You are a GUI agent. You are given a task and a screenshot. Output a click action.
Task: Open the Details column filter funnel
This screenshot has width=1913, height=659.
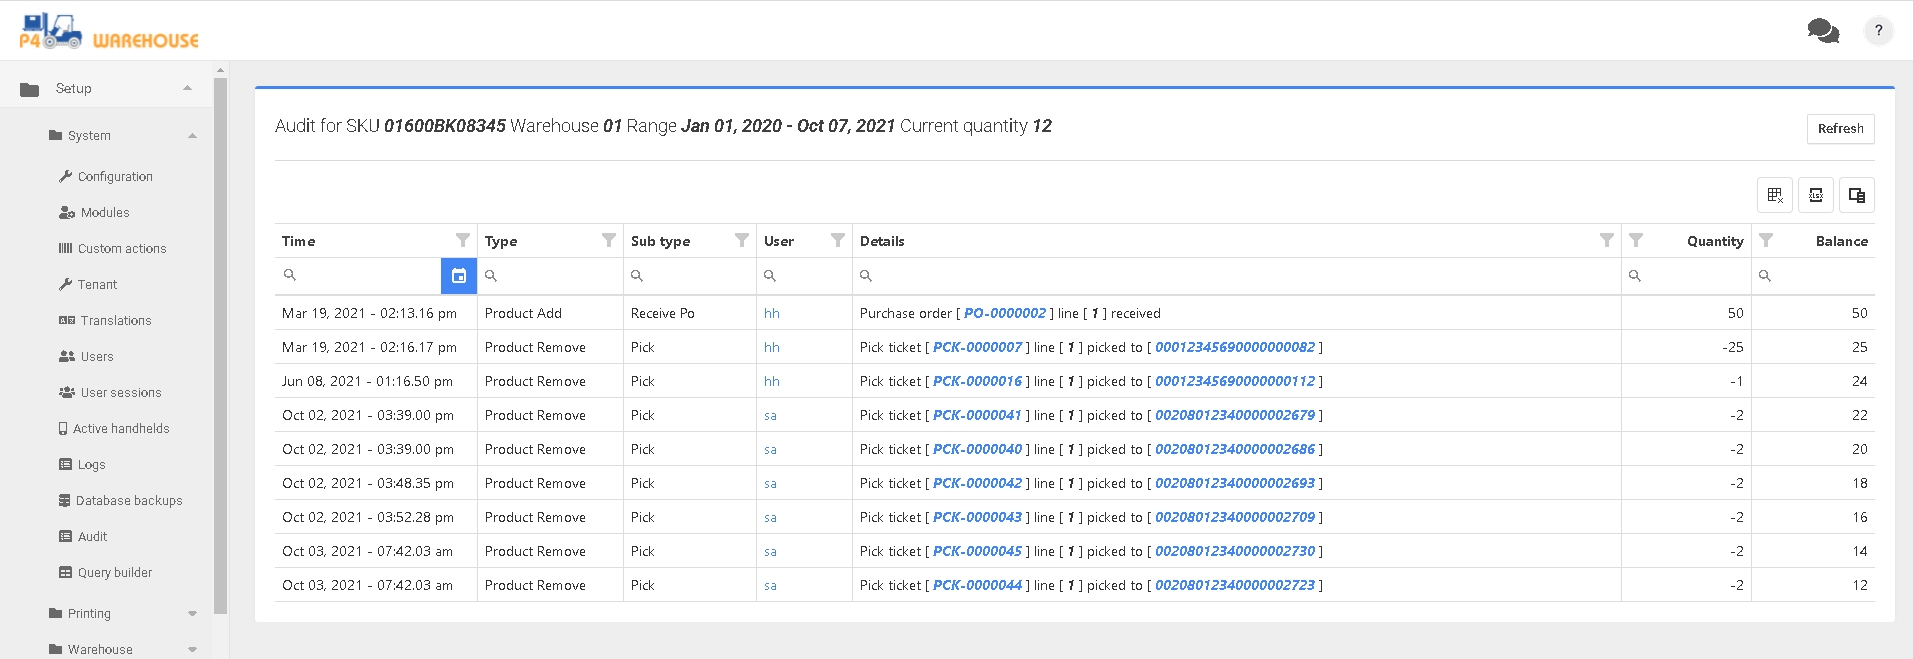click(x=1606, y=240)
